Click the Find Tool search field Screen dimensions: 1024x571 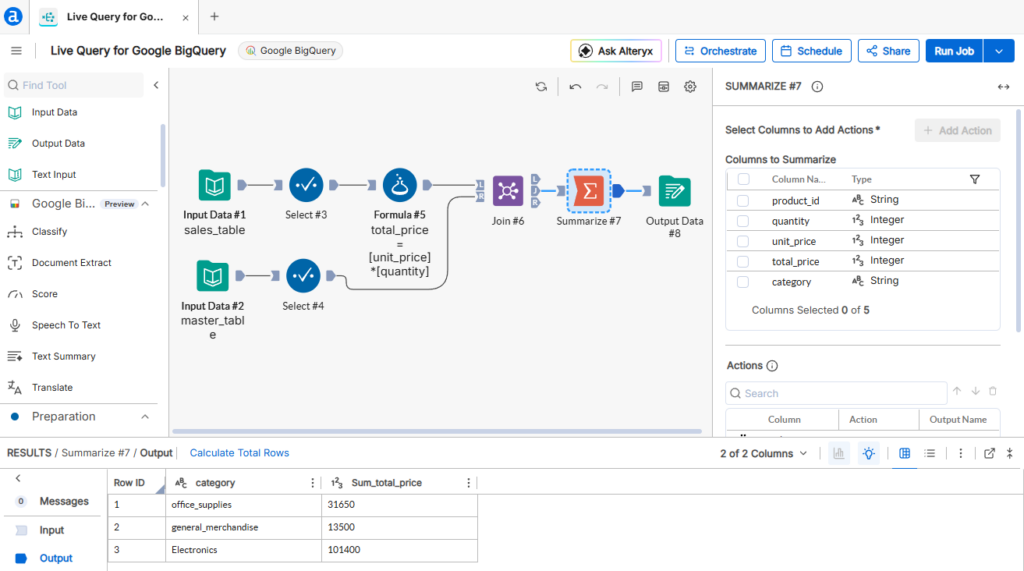coord(74,85)
